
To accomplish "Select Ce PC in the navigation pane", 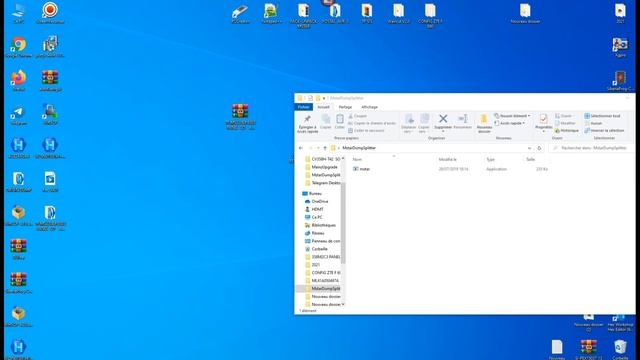I will tap(313, 217).
